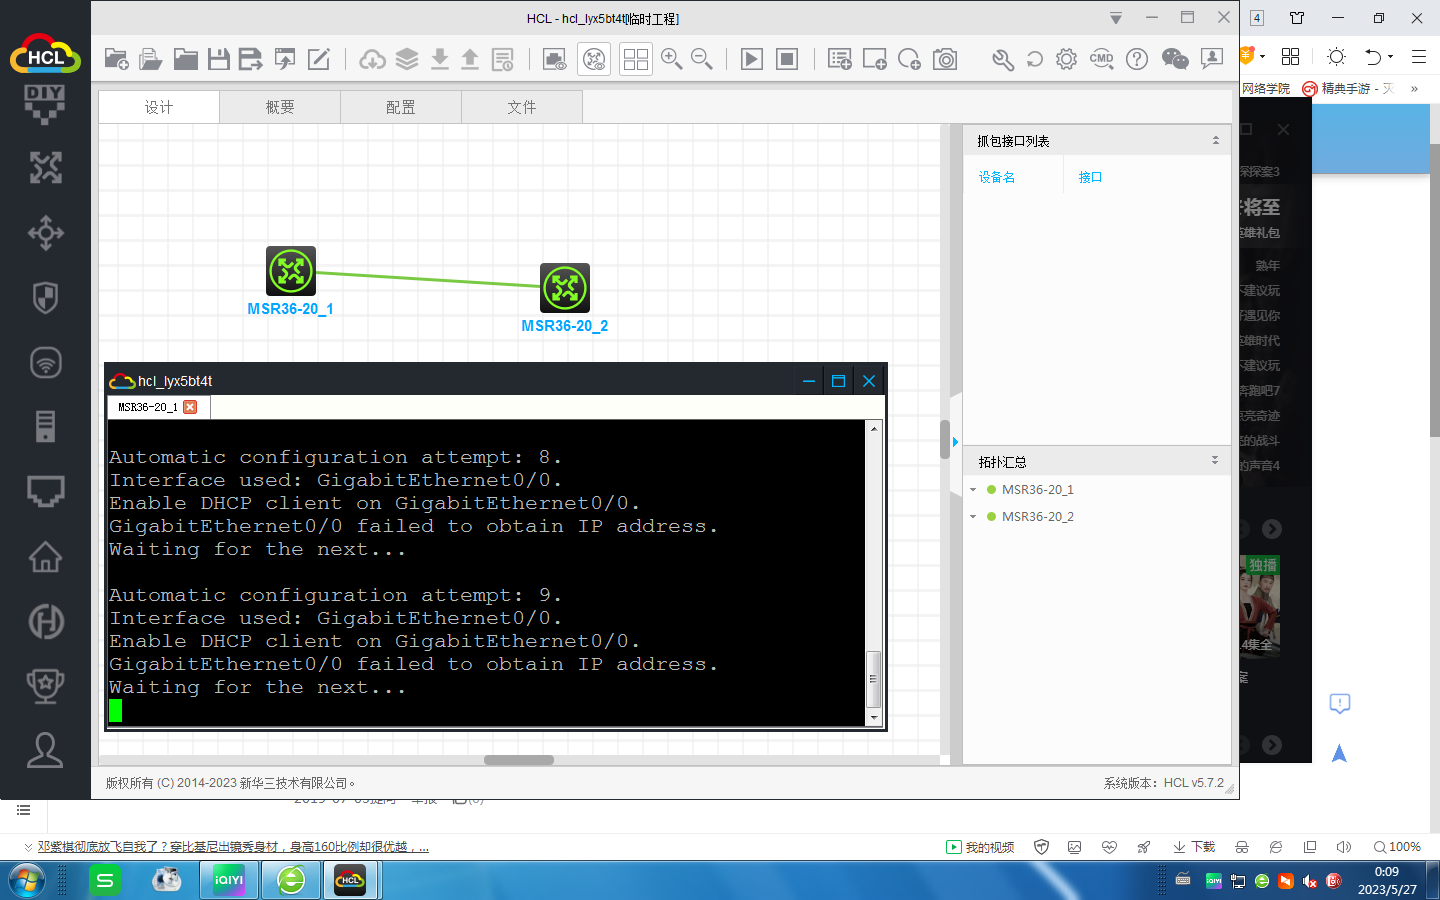
Task: Open the CMD command line icon
Action: pos(1102,59)
